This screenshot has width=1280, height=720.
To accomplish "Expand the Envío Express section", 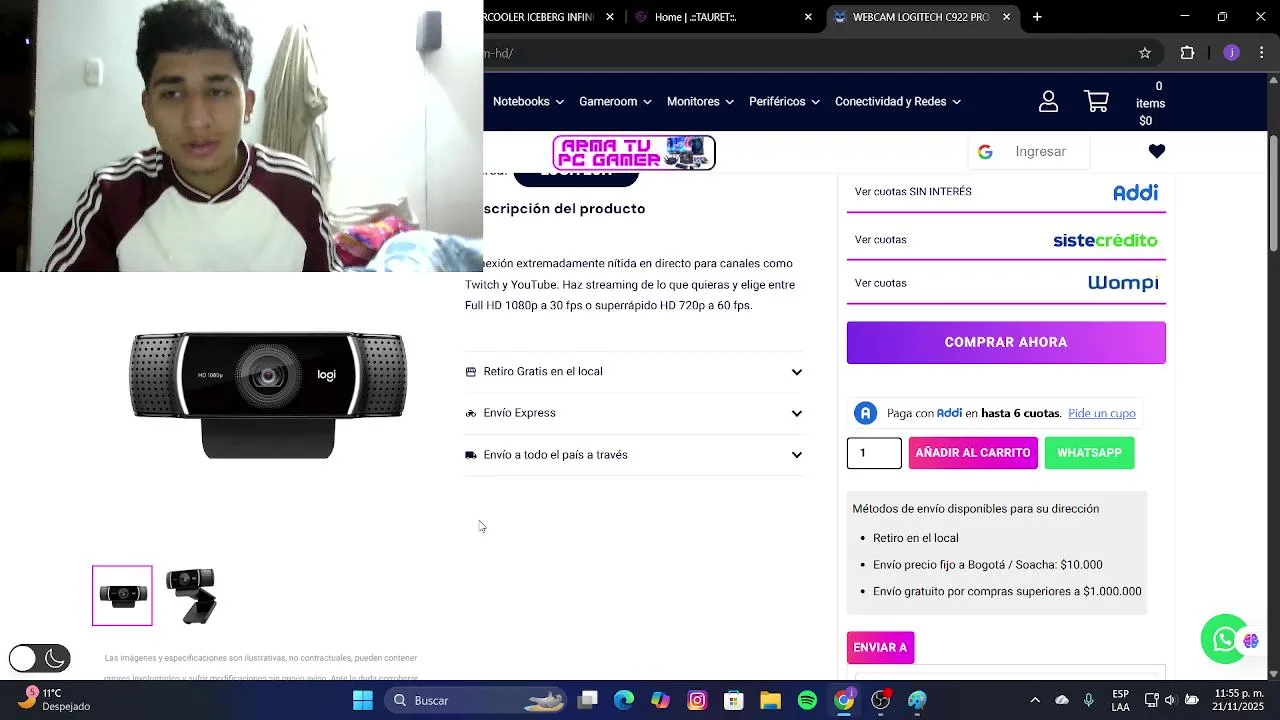I will click(634, 413).
